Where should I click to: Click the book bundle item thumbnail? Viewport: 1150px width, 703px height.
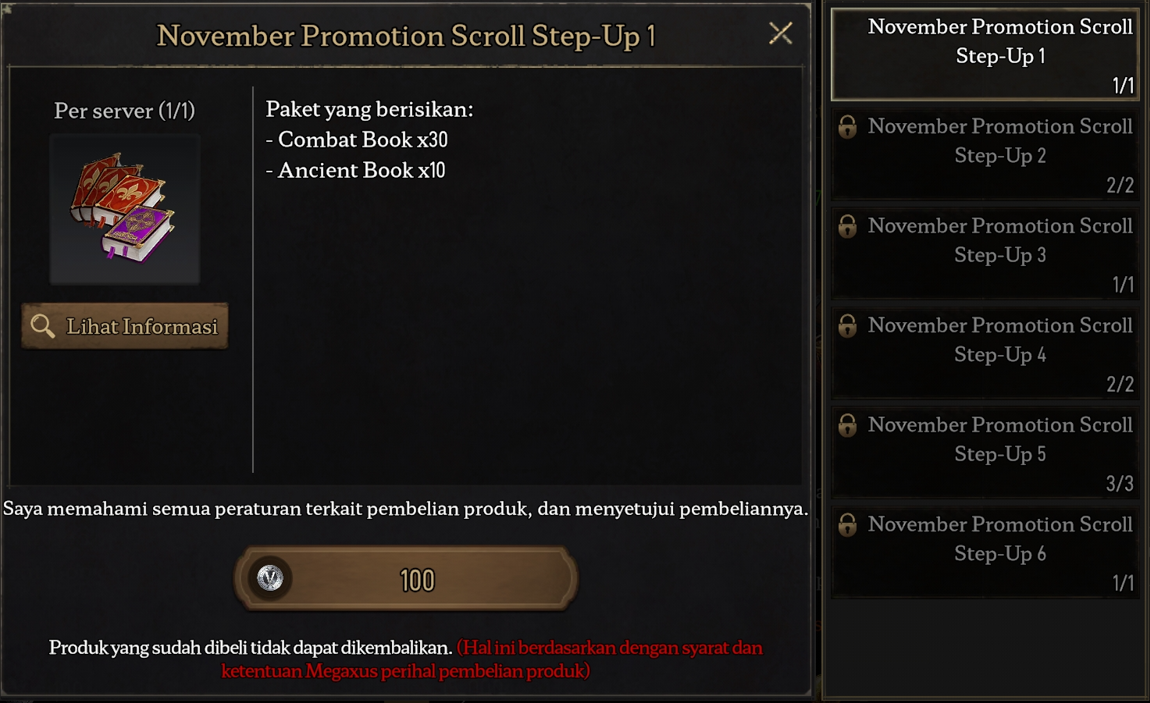125,210
